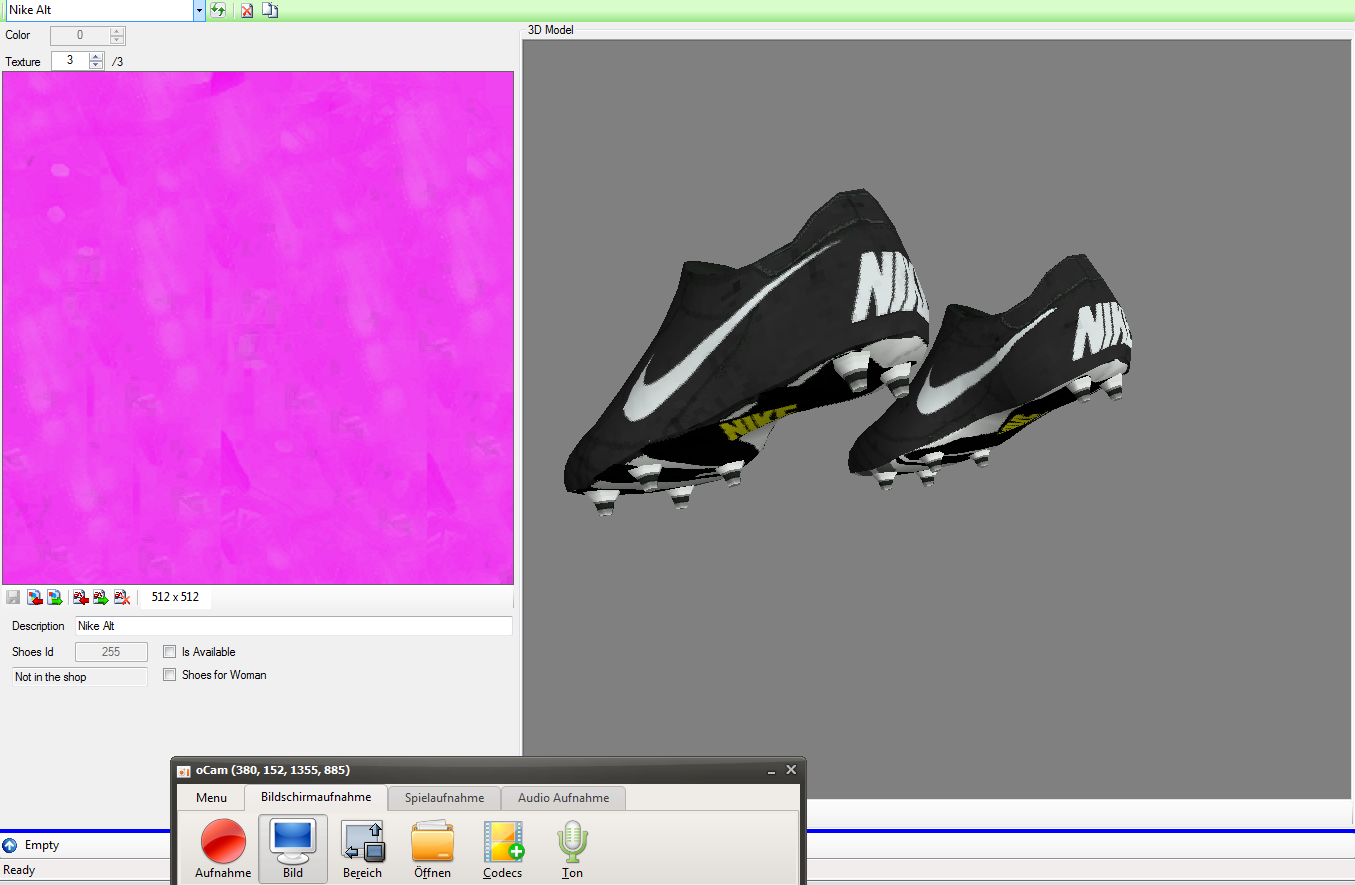The image size is (1355, 885).
Task: Open the Menu tab in oCam
Action: [x=211, y=798]
